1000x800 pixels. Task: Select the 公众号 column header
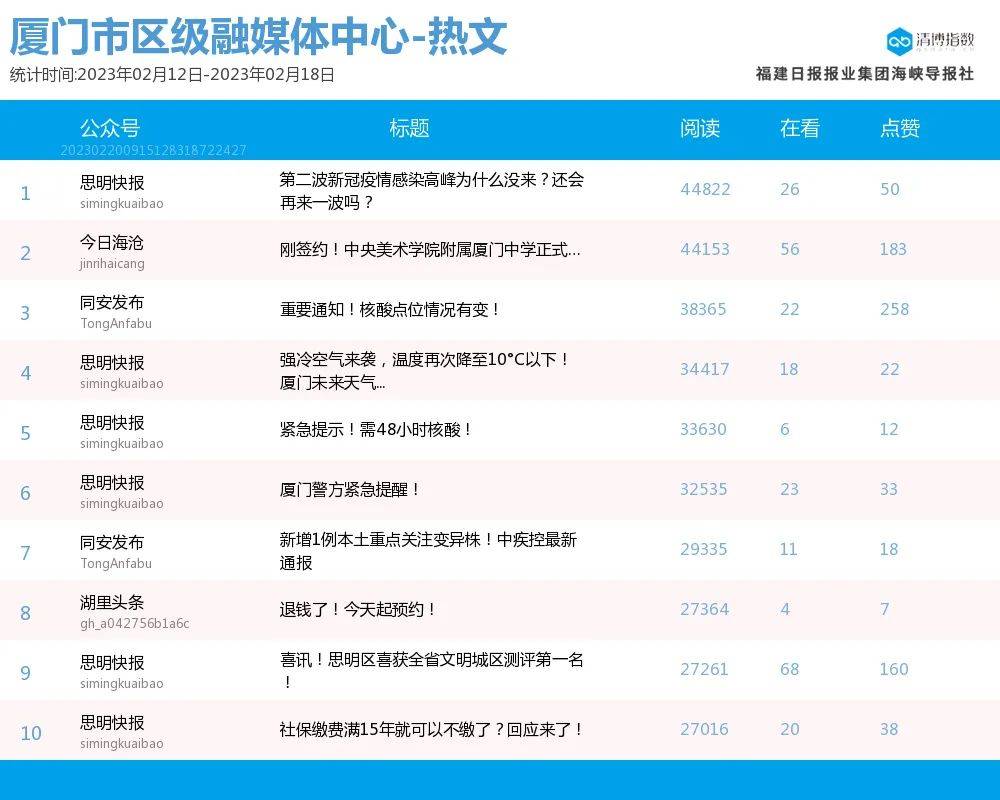[110, 128]
